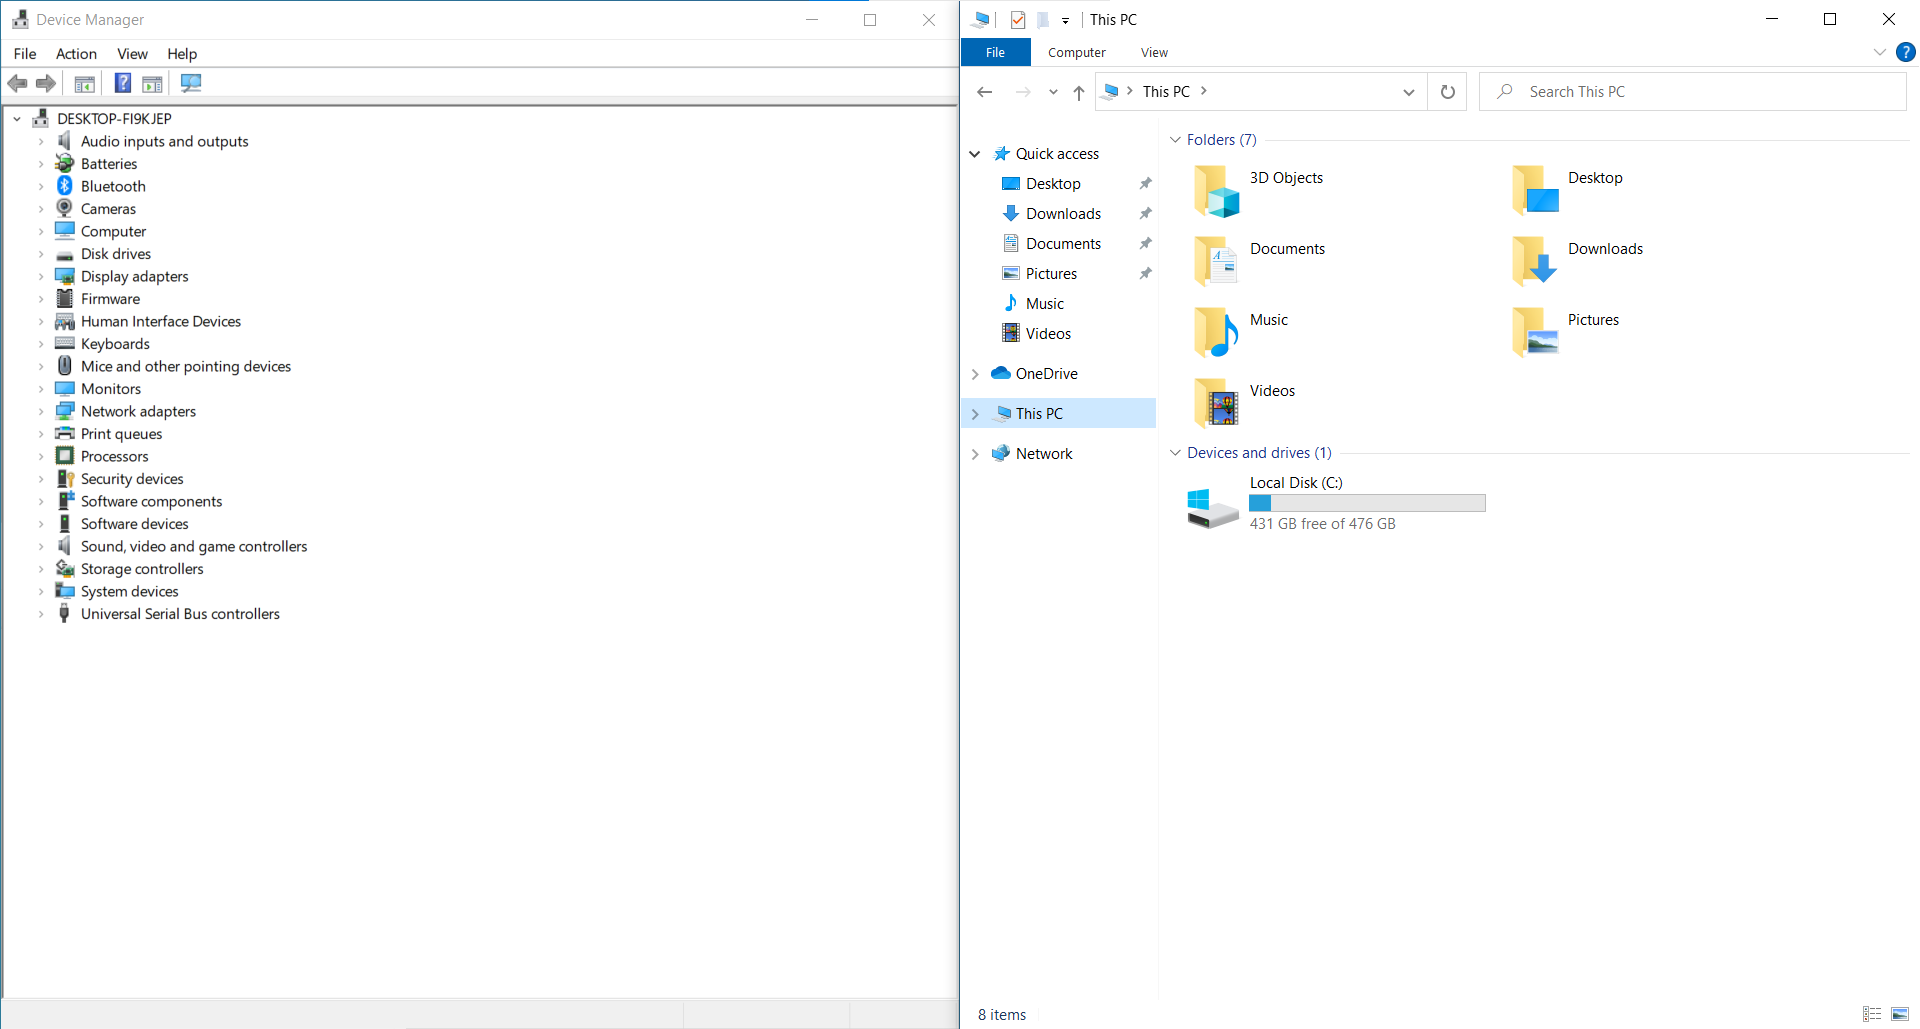Collapse the Folders (7) group
Screen dimensions: 1920x1029
tap(1176, 140)
